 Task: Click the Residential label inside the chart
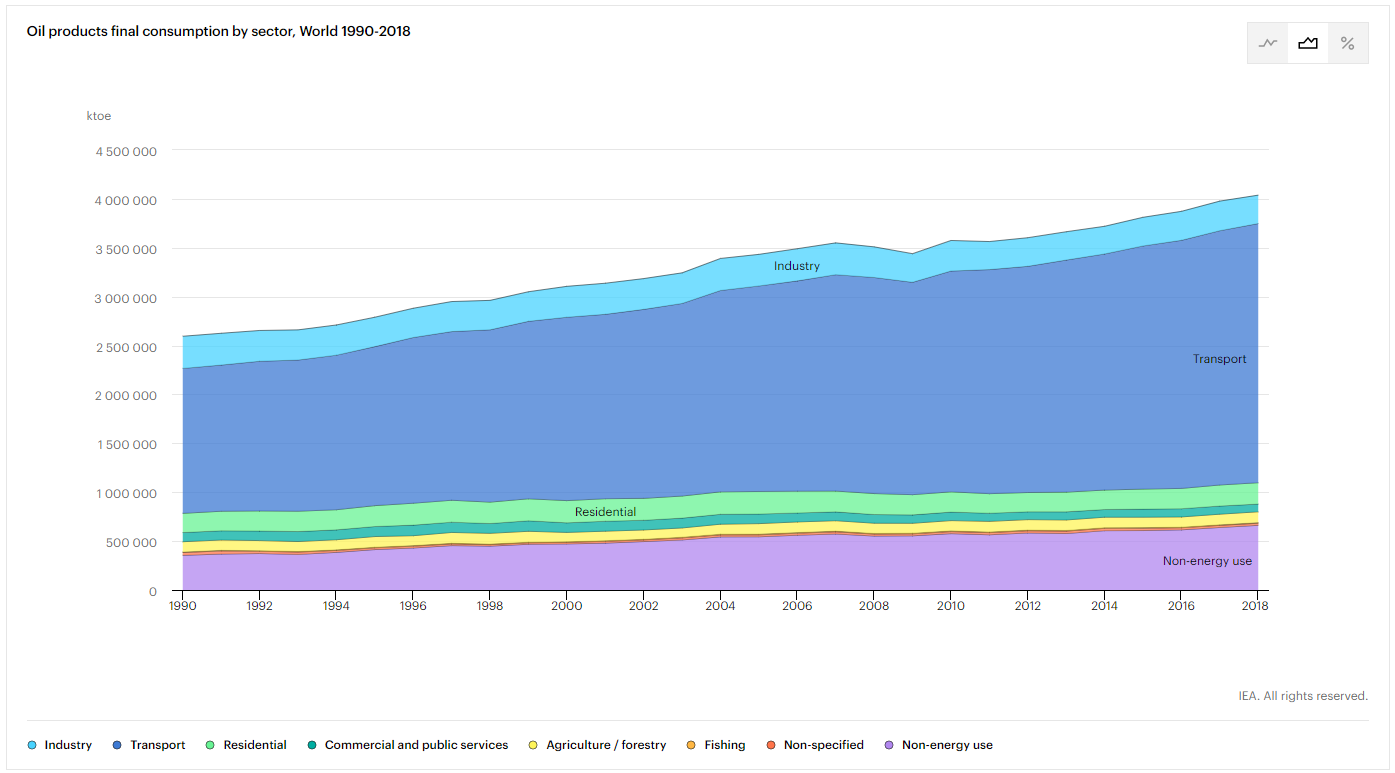tap(605, 512)
